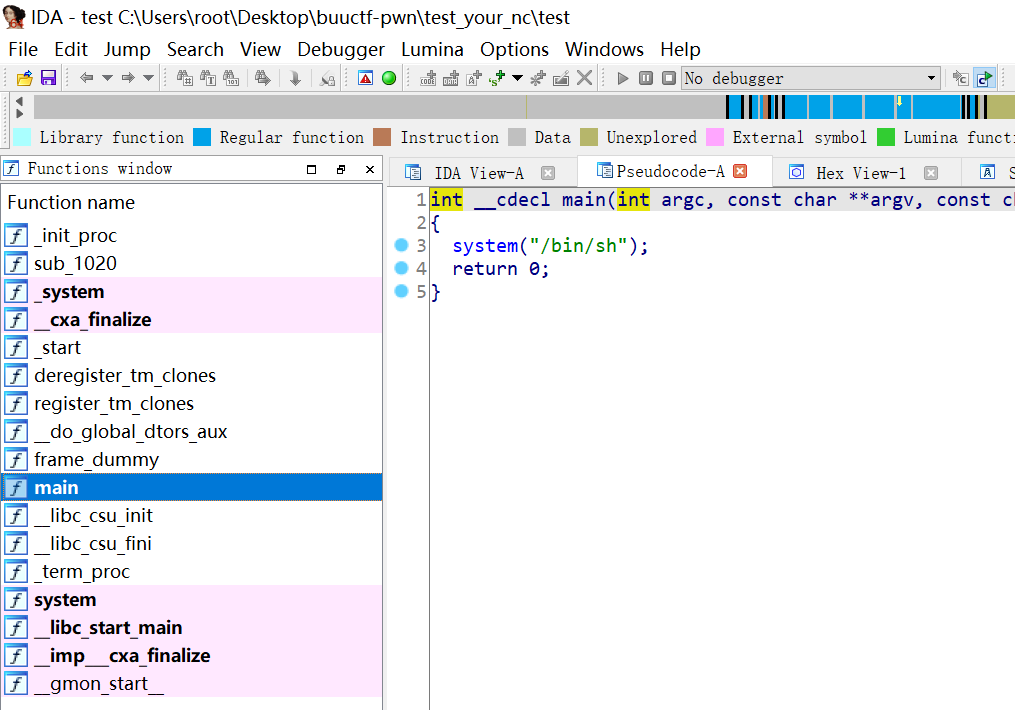
Task: Click the navigation band left scroll arrow
Action: coord(19,101)
